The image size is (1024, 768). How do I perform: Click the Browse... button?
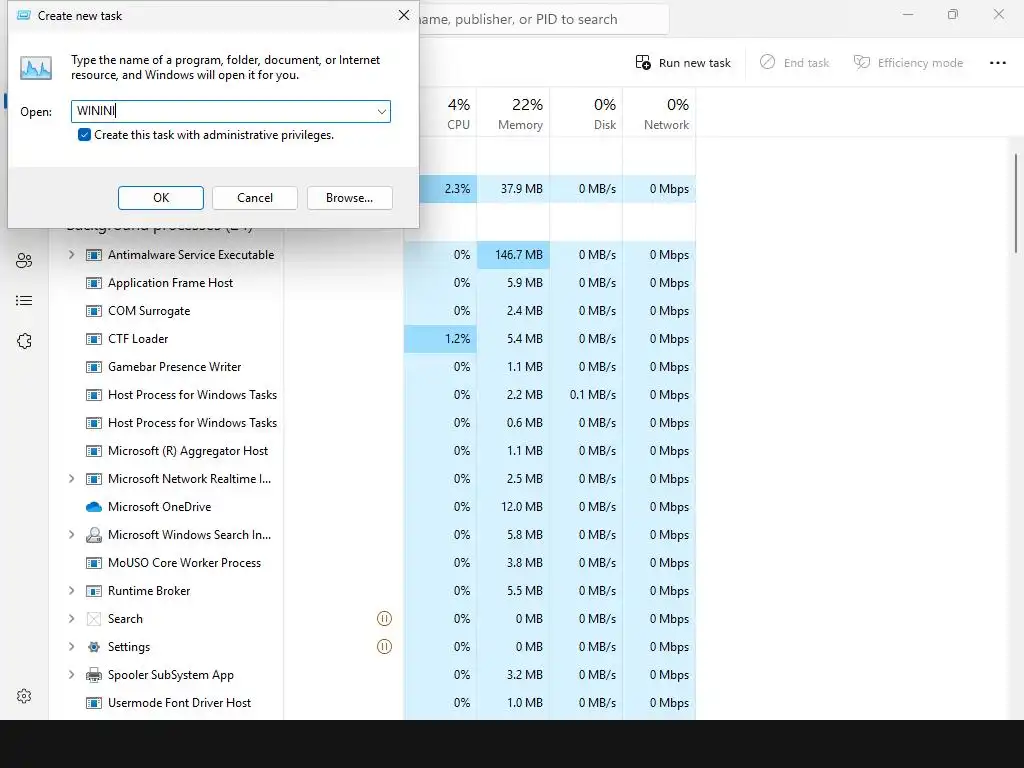pyautogui.click(x=349, y=198)
